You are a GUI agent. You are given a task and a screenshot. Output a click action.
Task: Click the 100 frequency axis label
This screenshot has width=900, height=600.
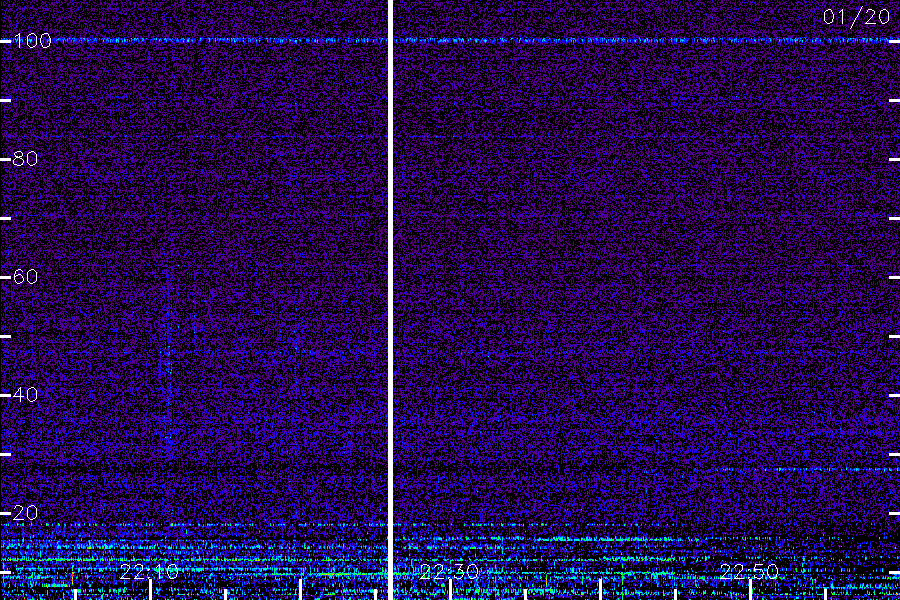[33, 41]
